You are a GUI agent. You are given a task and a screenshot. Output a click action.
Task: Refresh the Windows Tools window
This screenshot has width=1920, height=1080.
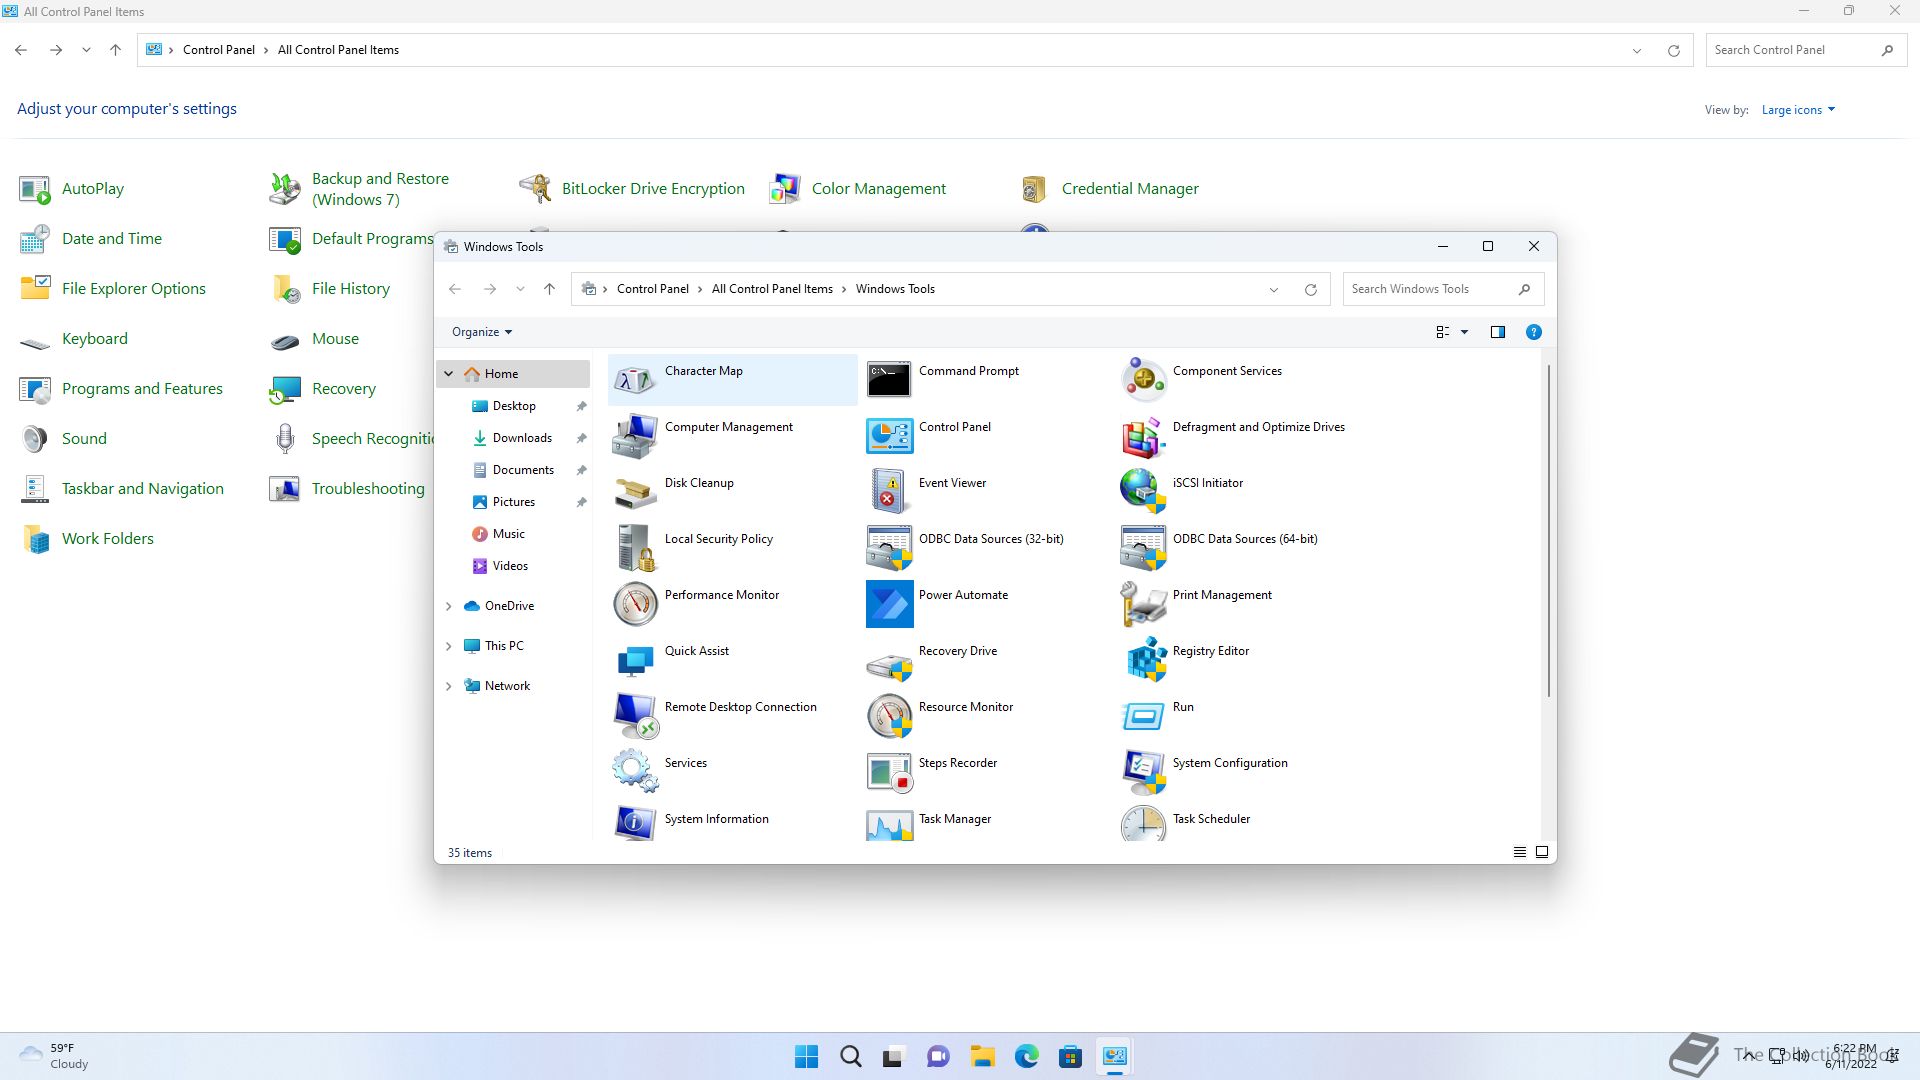coord(1310,289)
